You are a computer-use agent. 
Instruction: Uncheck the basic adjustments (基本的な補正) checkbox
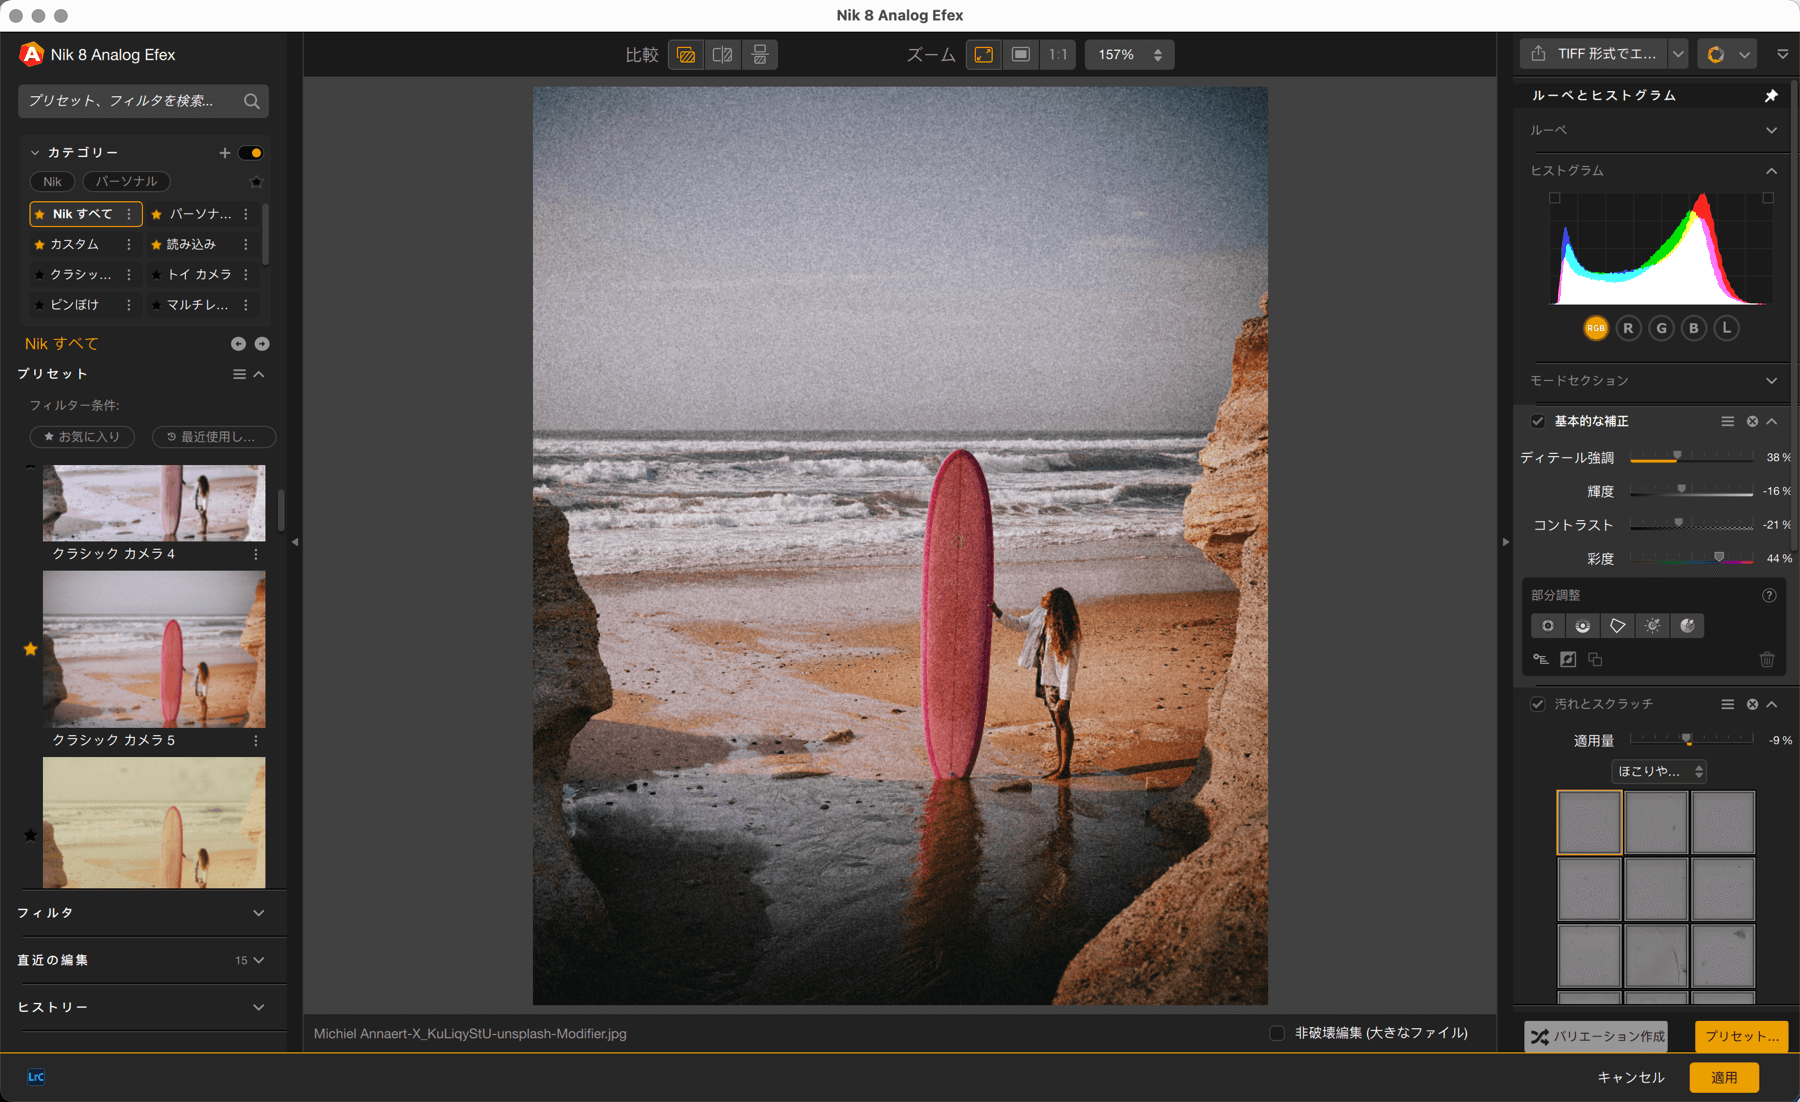tap(1538, 422)
